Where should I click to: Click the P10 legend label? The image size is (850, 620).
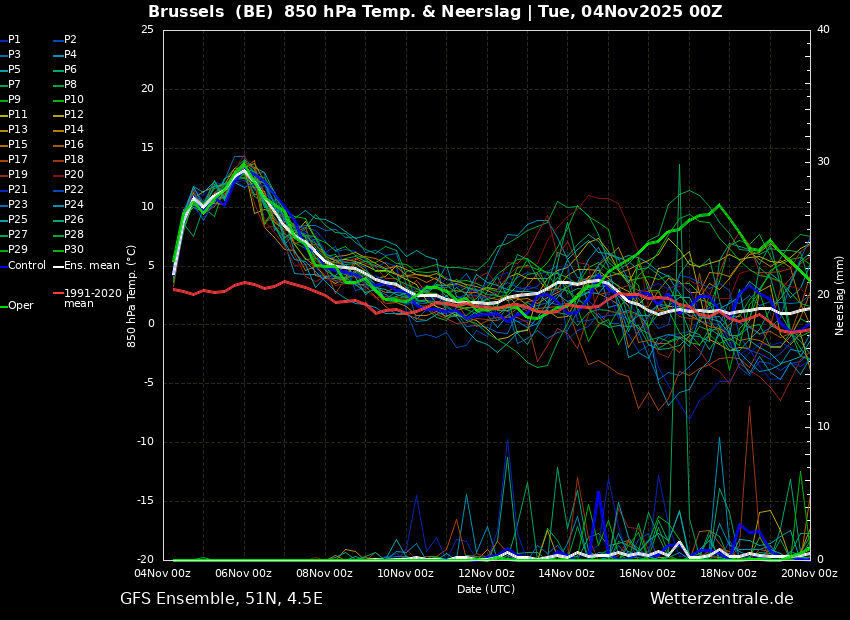coord(73,100)
